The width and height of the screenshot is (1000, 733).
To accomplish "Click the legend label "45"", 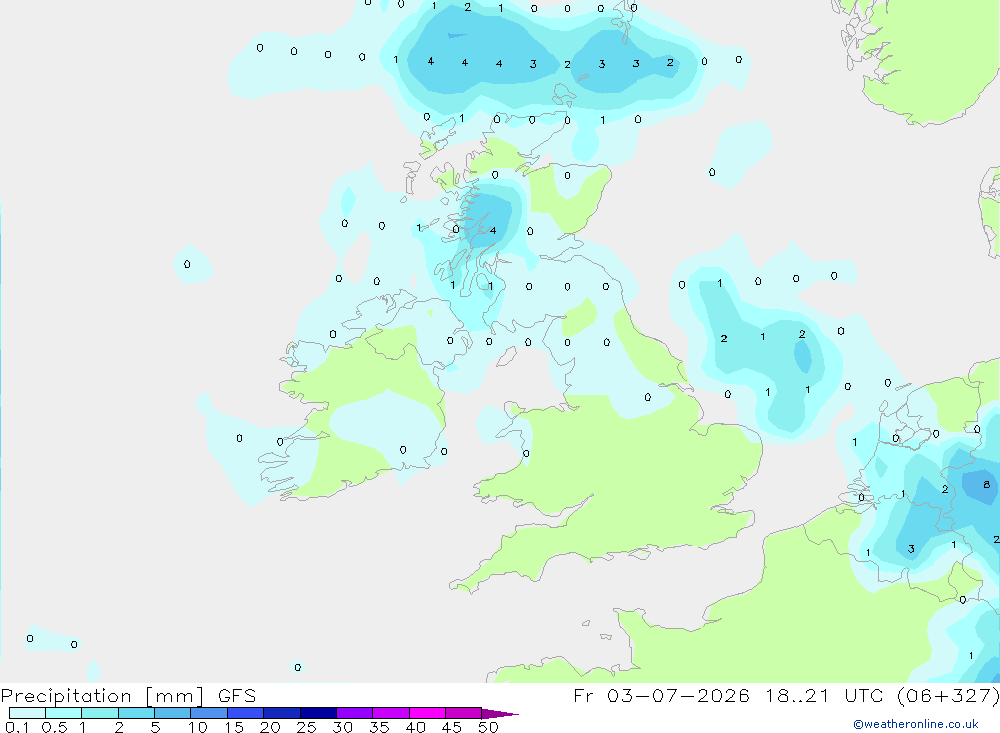I will (x=452, y=727).
